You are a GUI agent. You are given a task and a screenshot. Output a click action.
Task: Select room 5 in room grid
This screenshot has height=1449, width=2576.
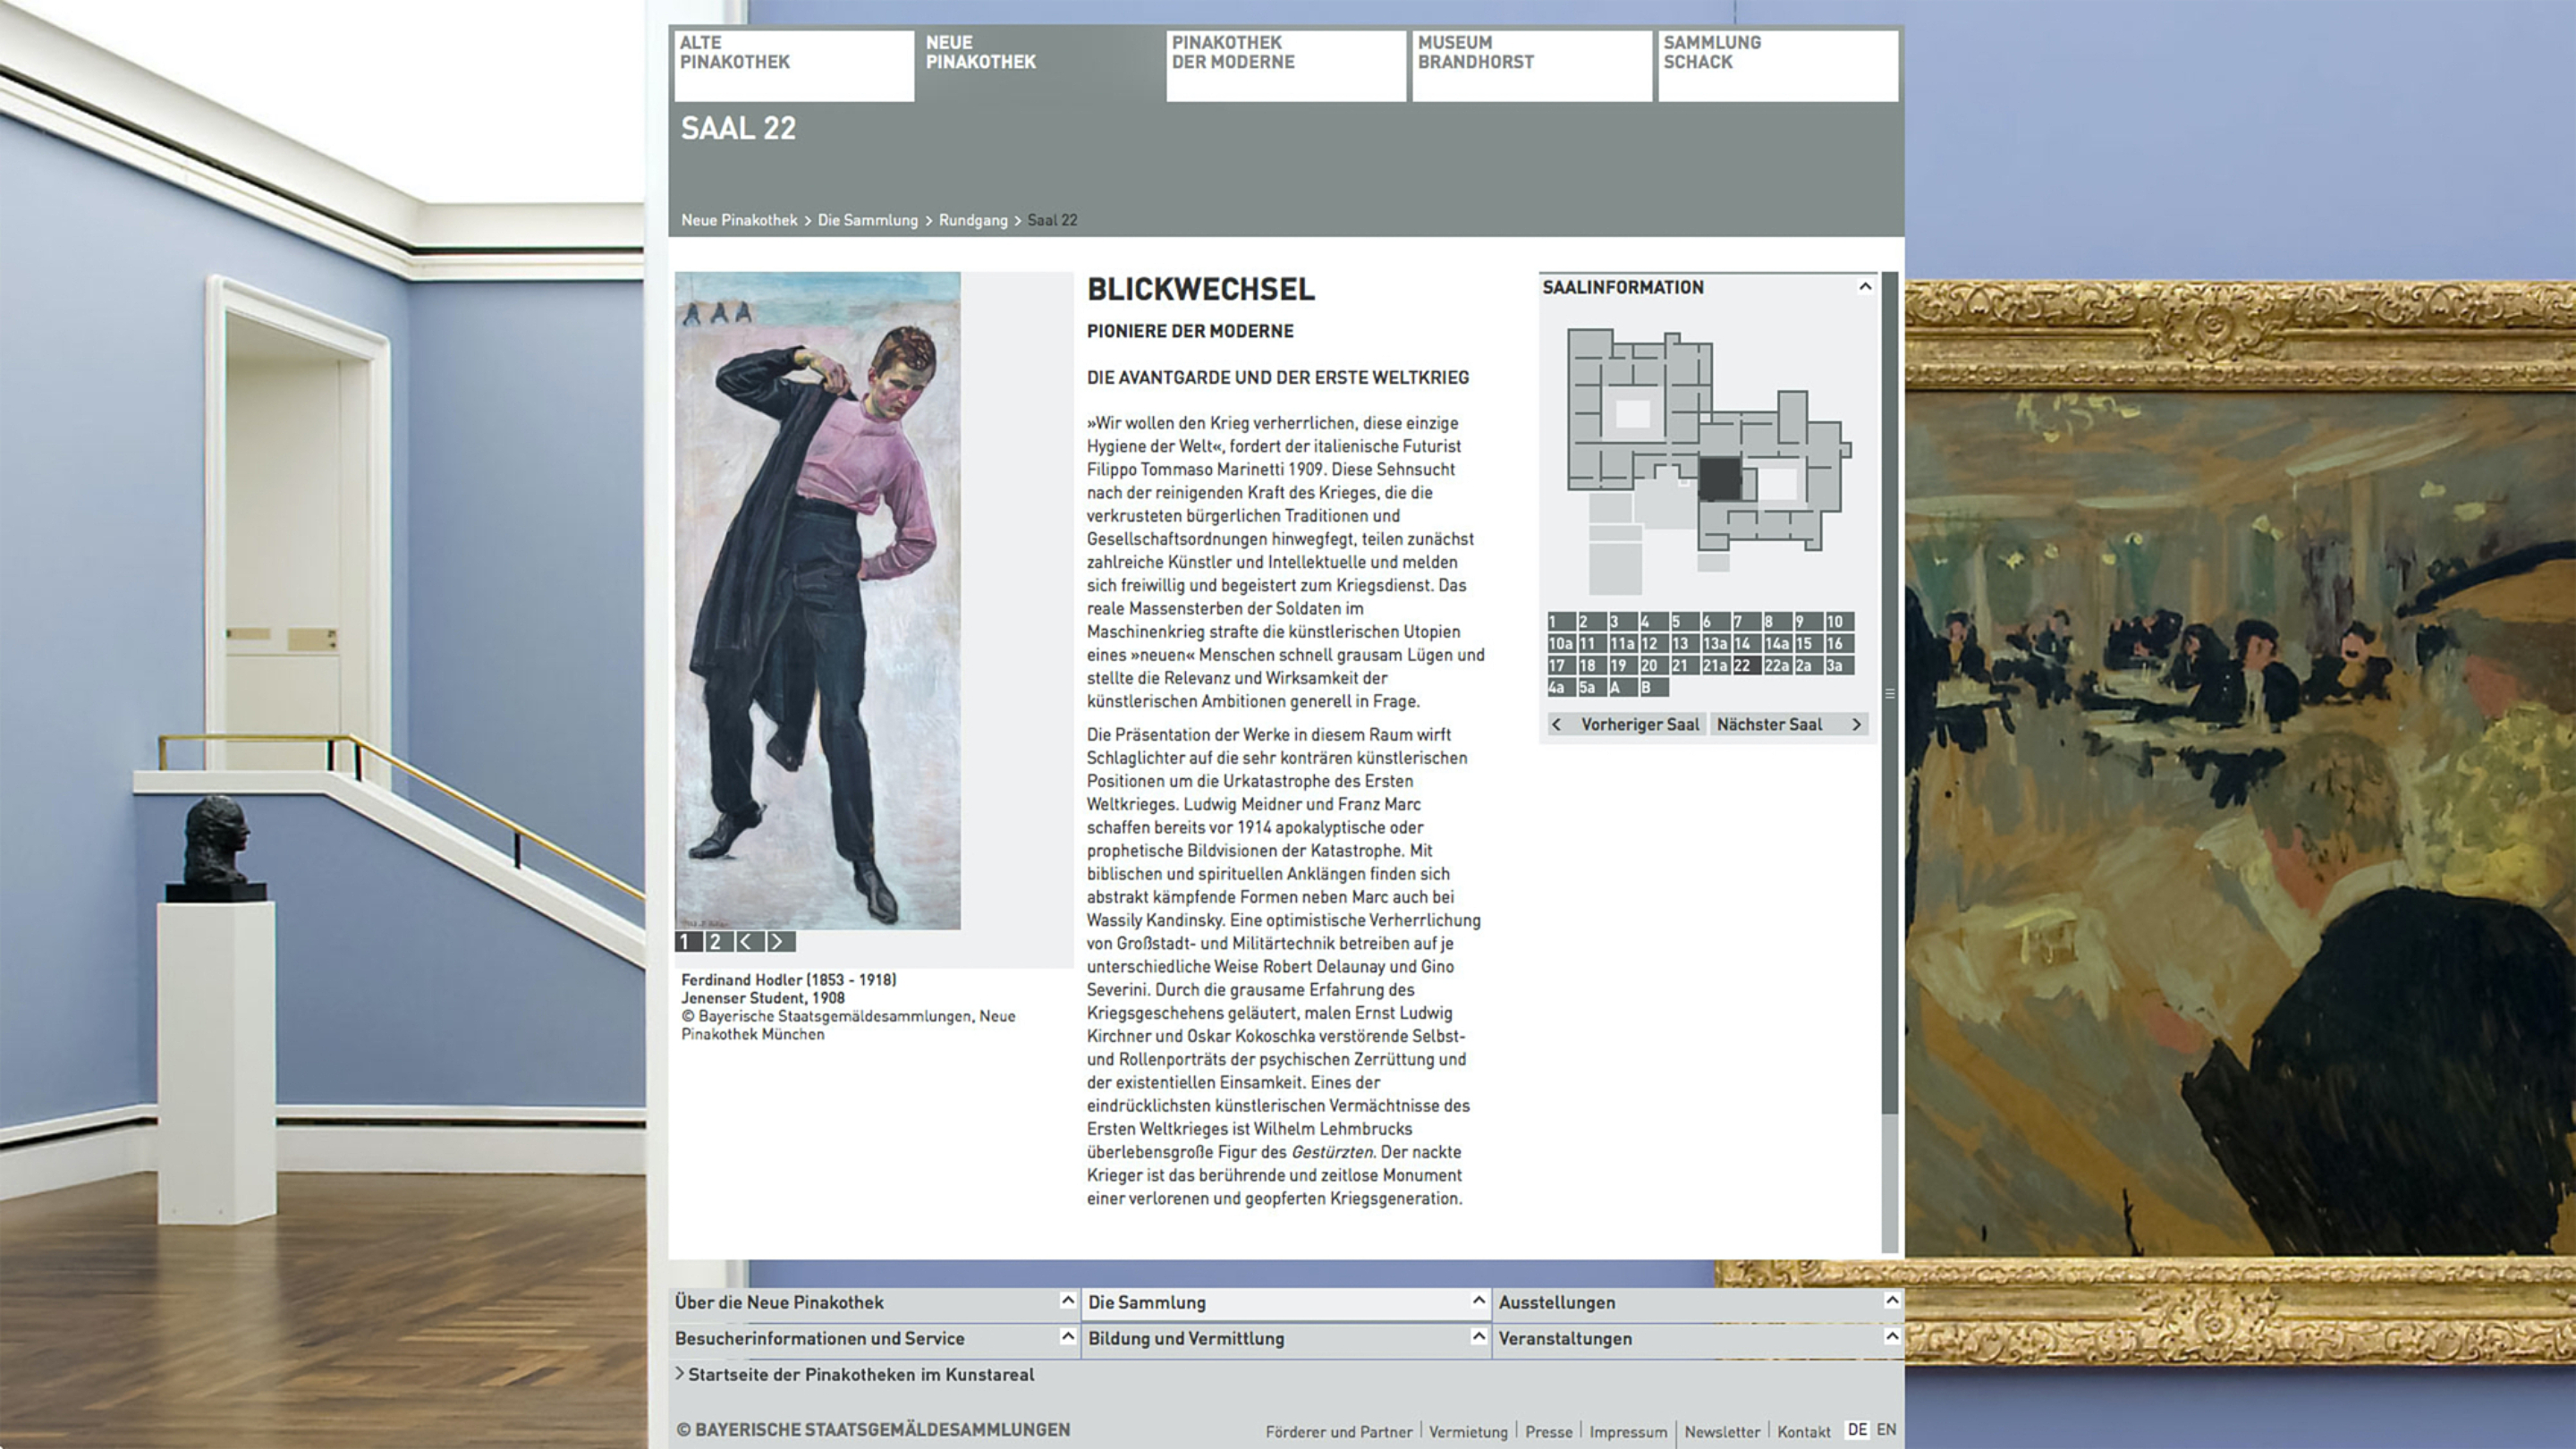click(x=1686, y=622)
